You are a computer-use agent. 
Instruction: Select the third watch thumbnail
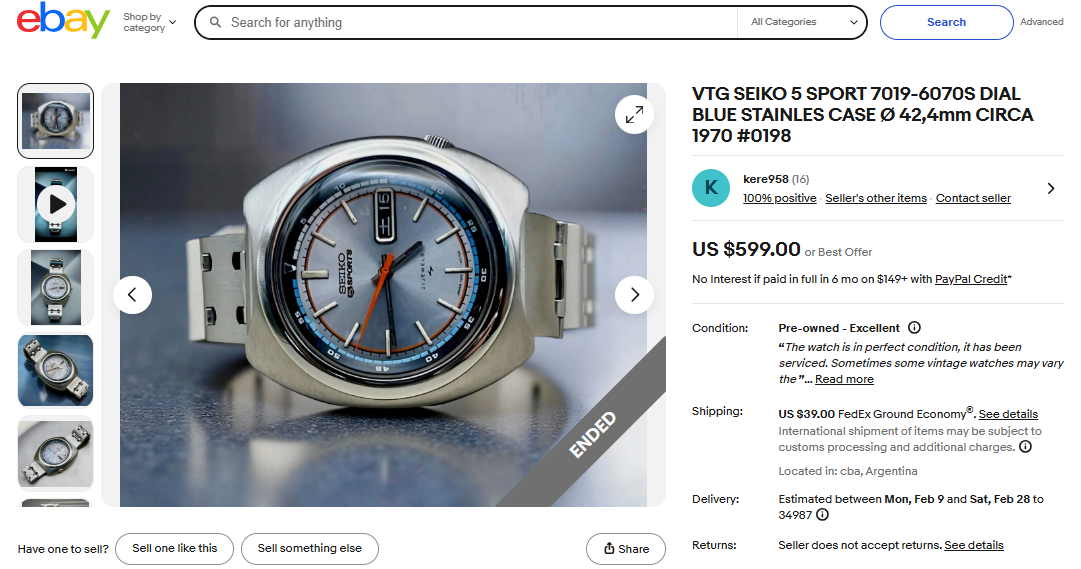(56, 288)
